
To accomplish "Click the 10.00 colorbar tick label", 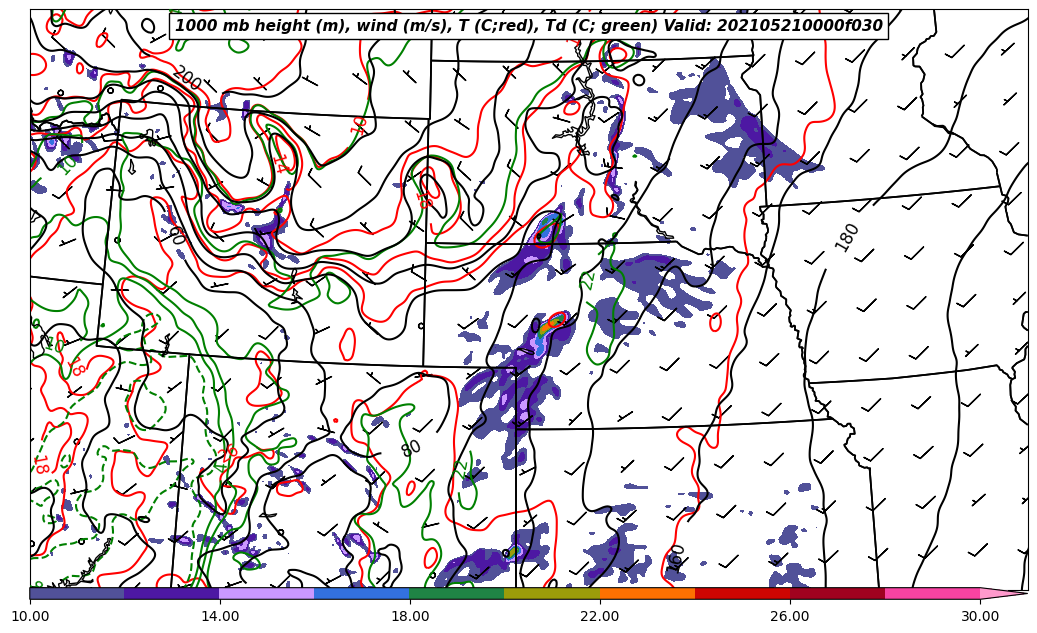I will tap(30, 616).
